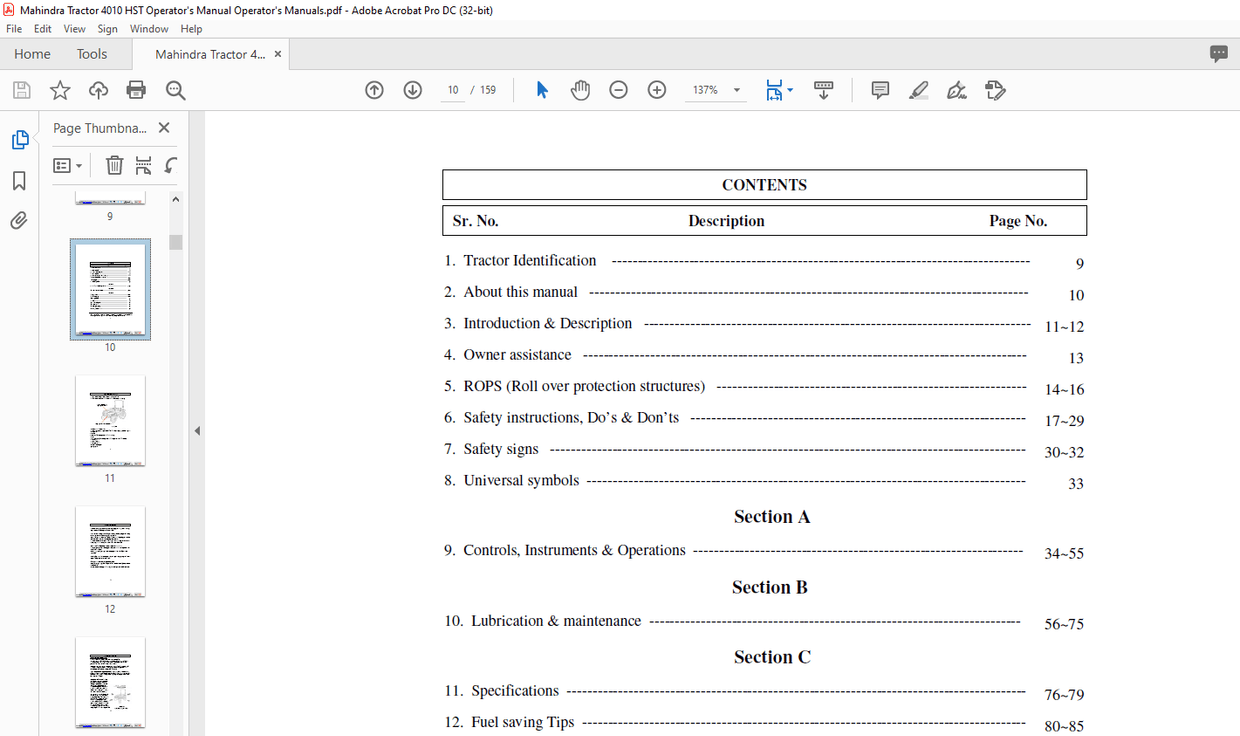Print the PDF document
This screenshot has height=736, width=1240.
tap(137, 89)
